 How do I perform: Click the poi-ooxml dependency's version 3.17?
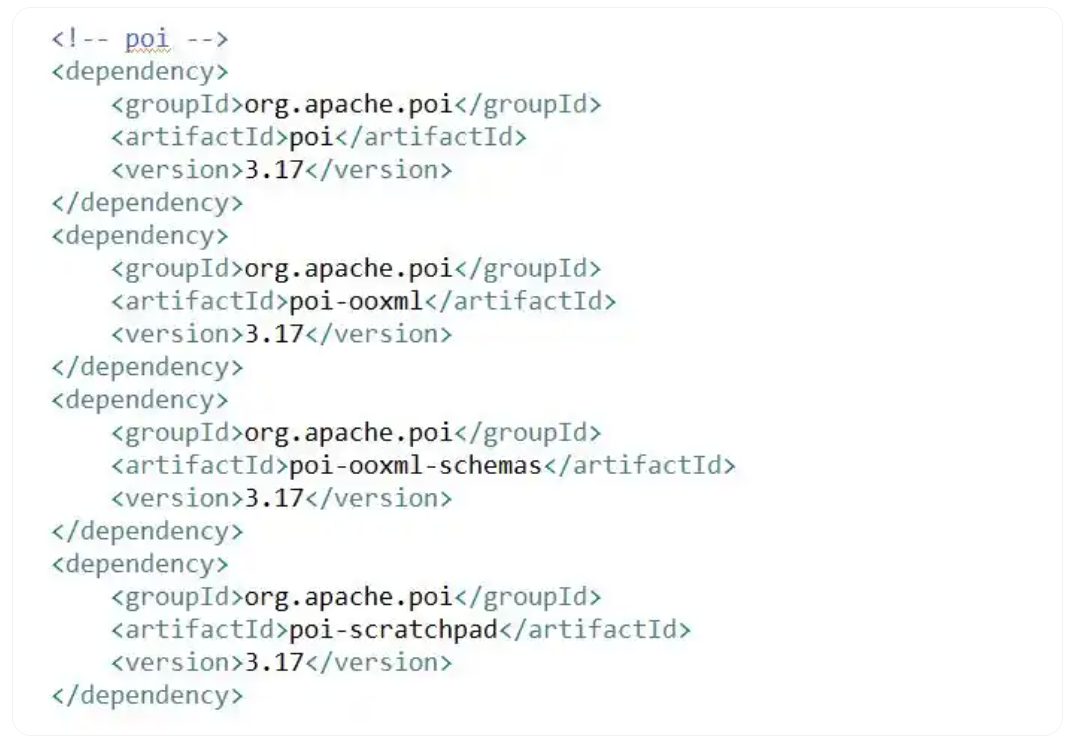pyautogui.click(x=274, y=334)
